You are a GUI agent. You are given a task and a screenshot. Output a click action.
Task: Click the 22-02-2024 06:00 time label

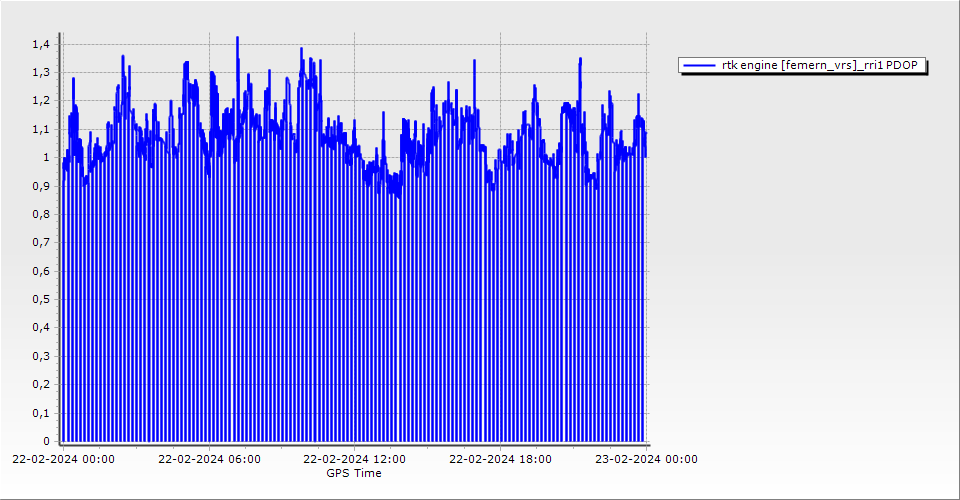tap(210, 459)
